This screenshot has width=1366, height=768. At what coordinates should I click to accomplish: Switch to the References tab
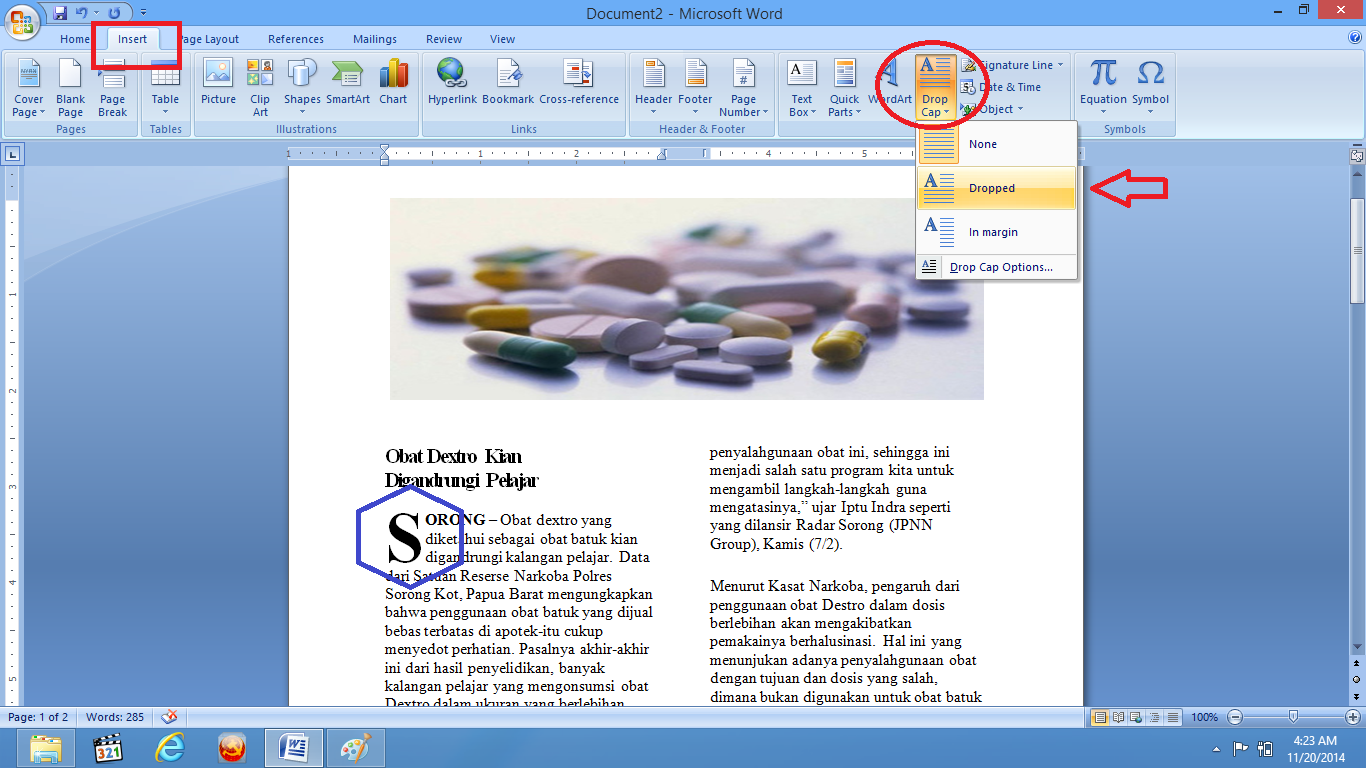[295, 39]
